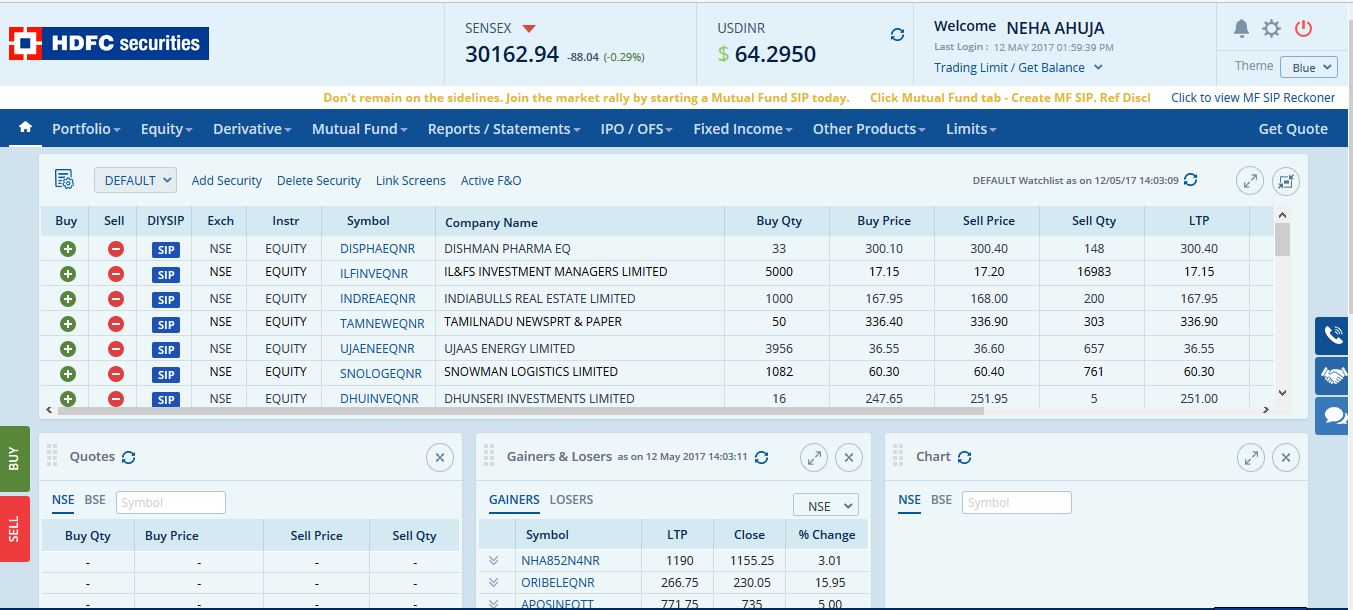
Task: Open the DEFAULT watchlist dropdown
Action: tap(136, 181)
